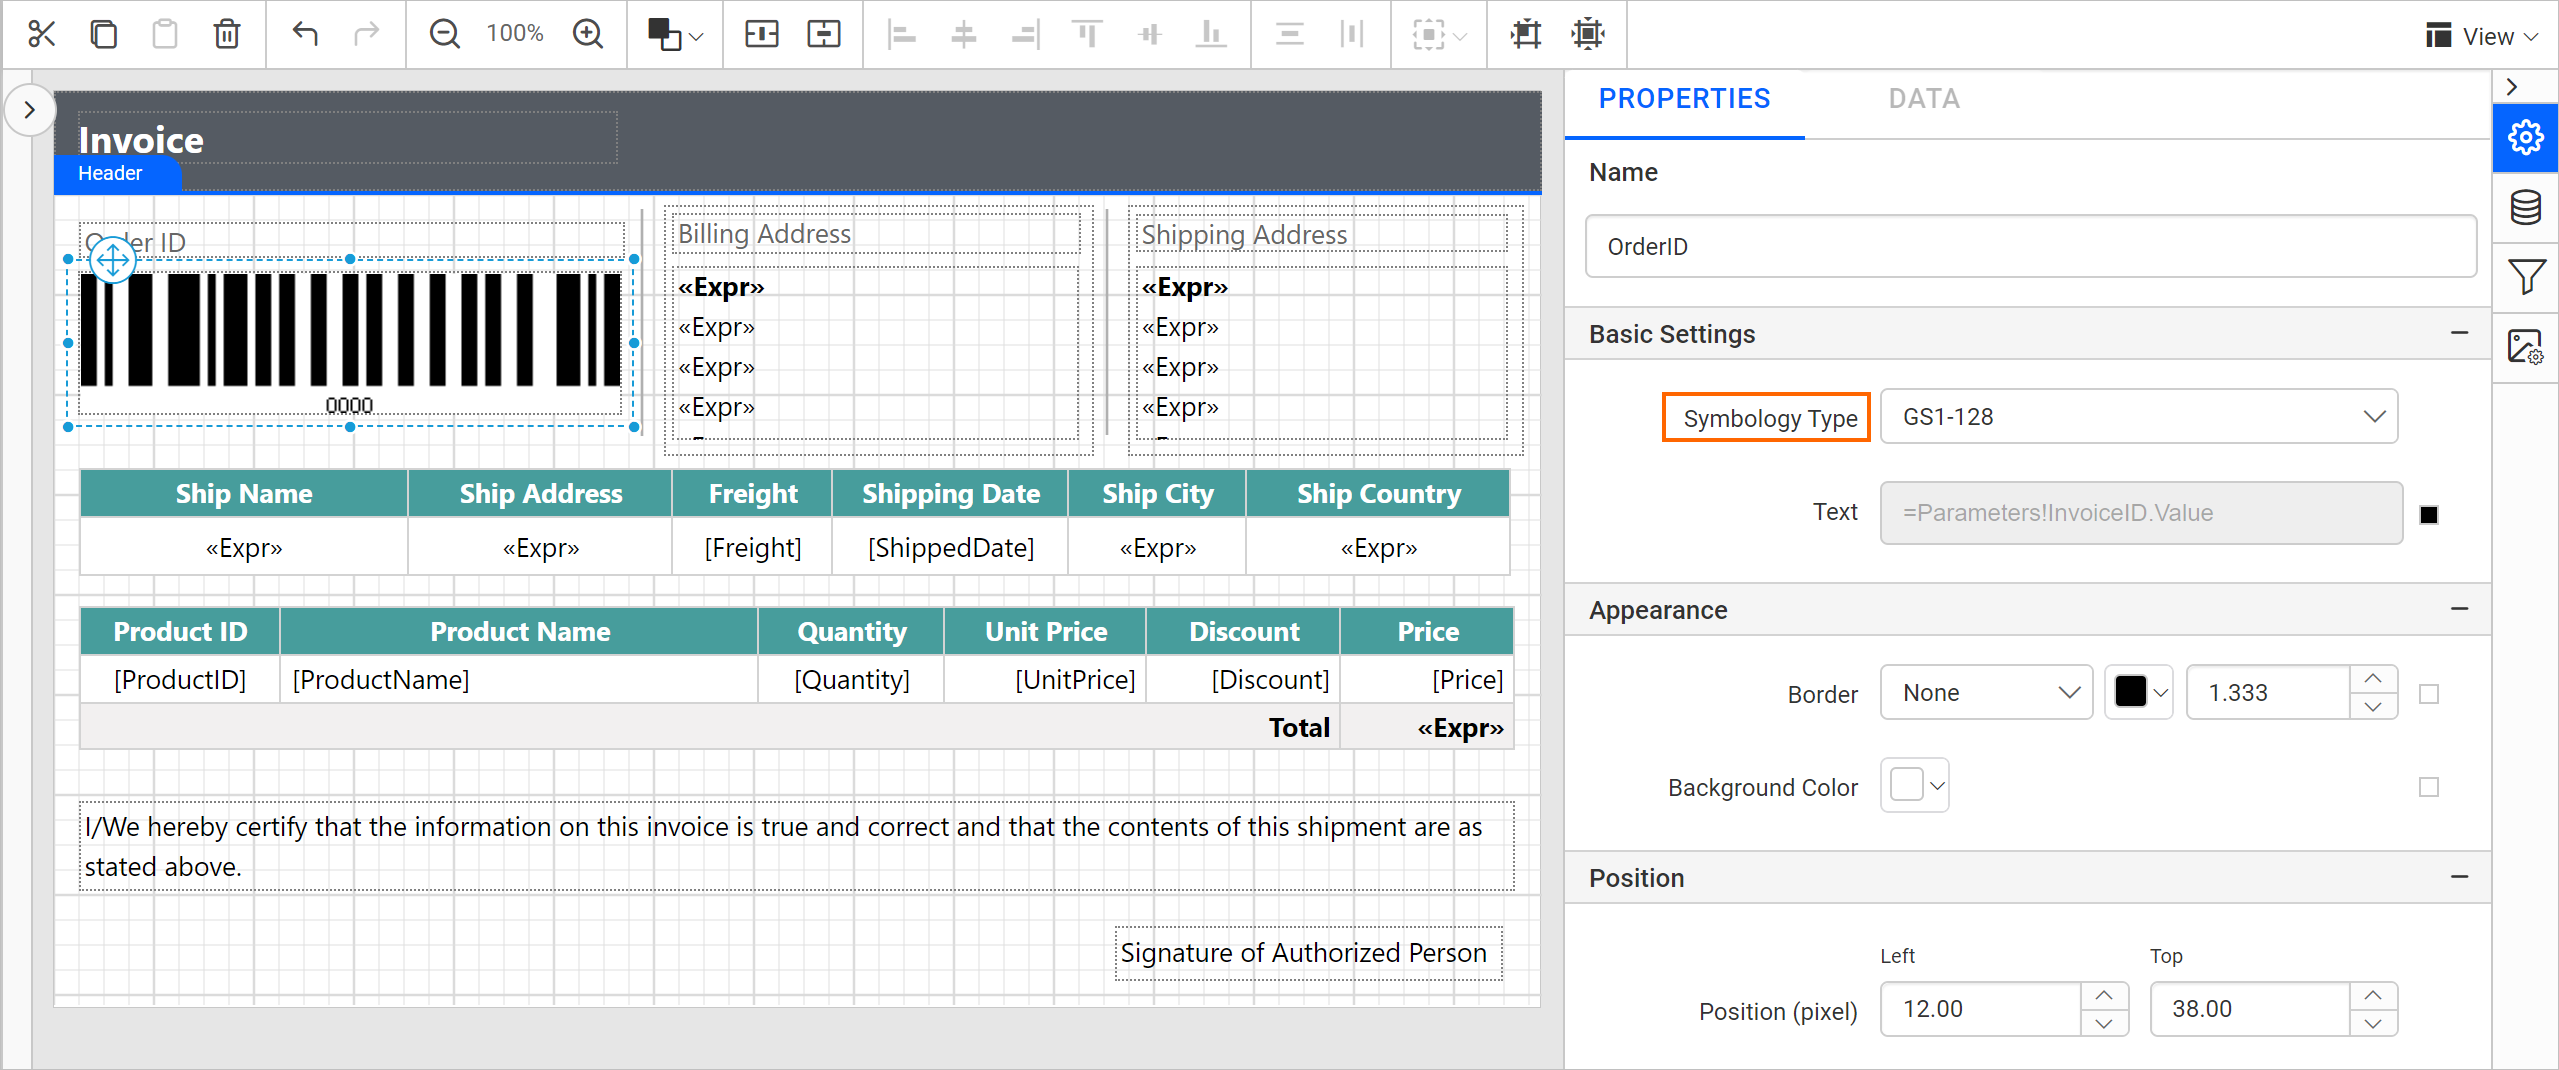Increase the Top position value
The image size is (2559, 1070).
(2373, 996)
